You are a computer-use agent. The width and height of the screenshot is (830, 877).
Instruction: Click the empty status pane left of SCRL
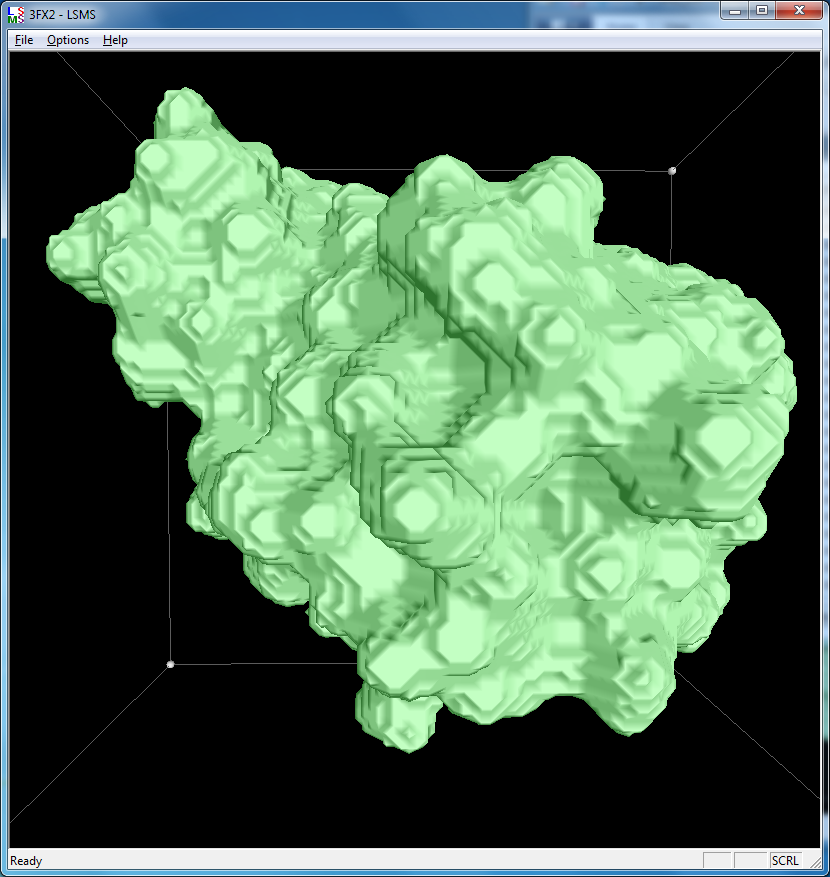750,861
